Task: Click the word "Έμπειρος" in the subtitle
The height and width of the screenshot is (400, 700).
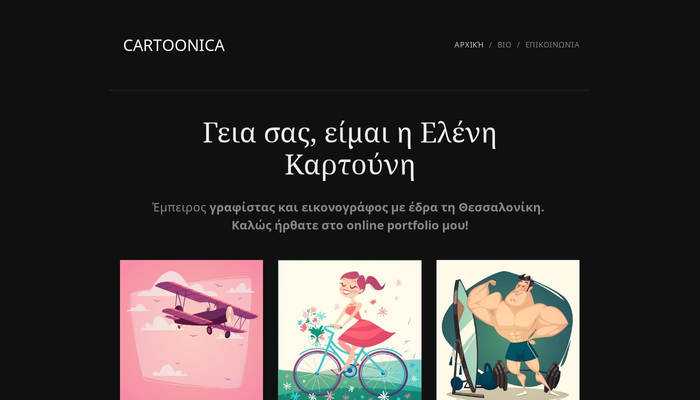Action: [179, 208]
